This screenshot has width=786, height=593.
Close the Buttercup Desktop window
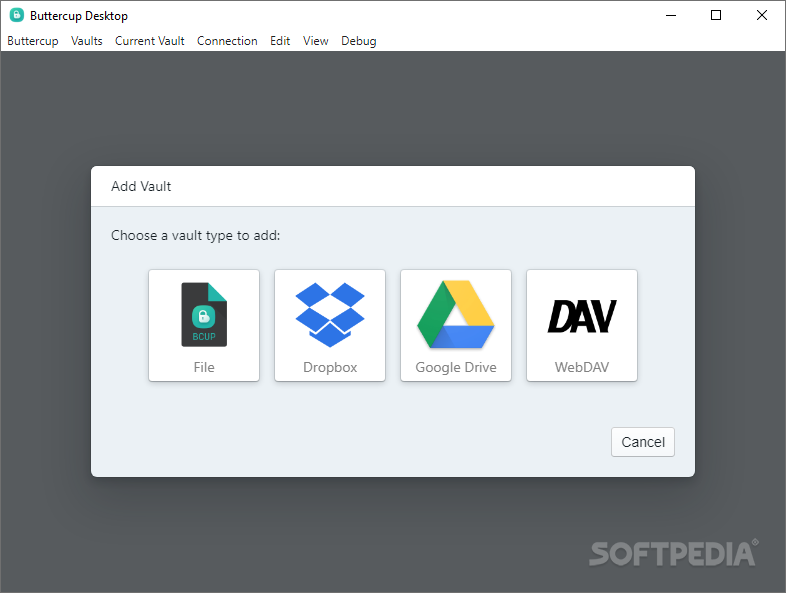click(761, 16)
